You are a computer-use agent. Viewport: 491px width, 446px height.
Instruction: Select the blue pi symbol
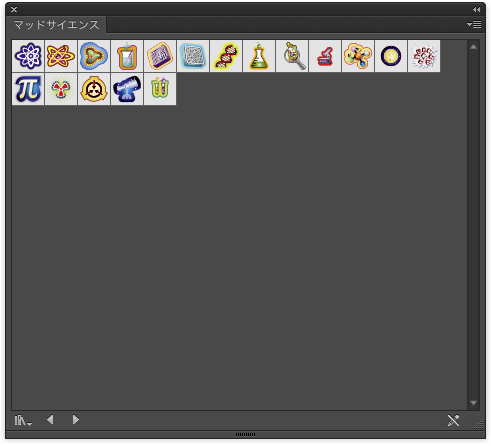tap(28, 89)
